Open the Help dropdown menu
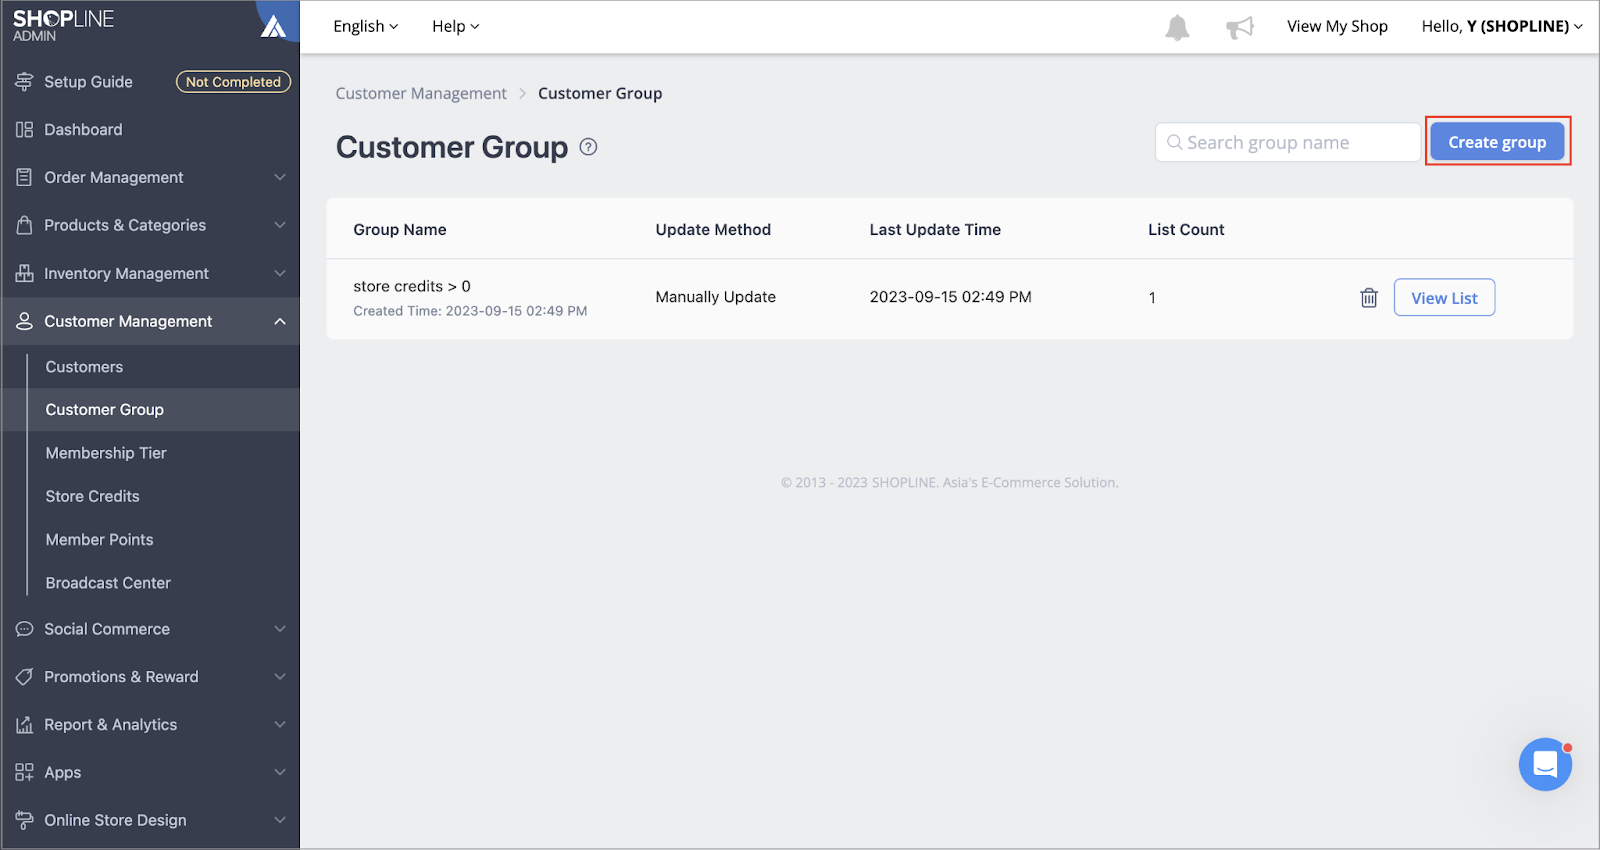This screenshot has height=850, width=1600. click(456, 26)
